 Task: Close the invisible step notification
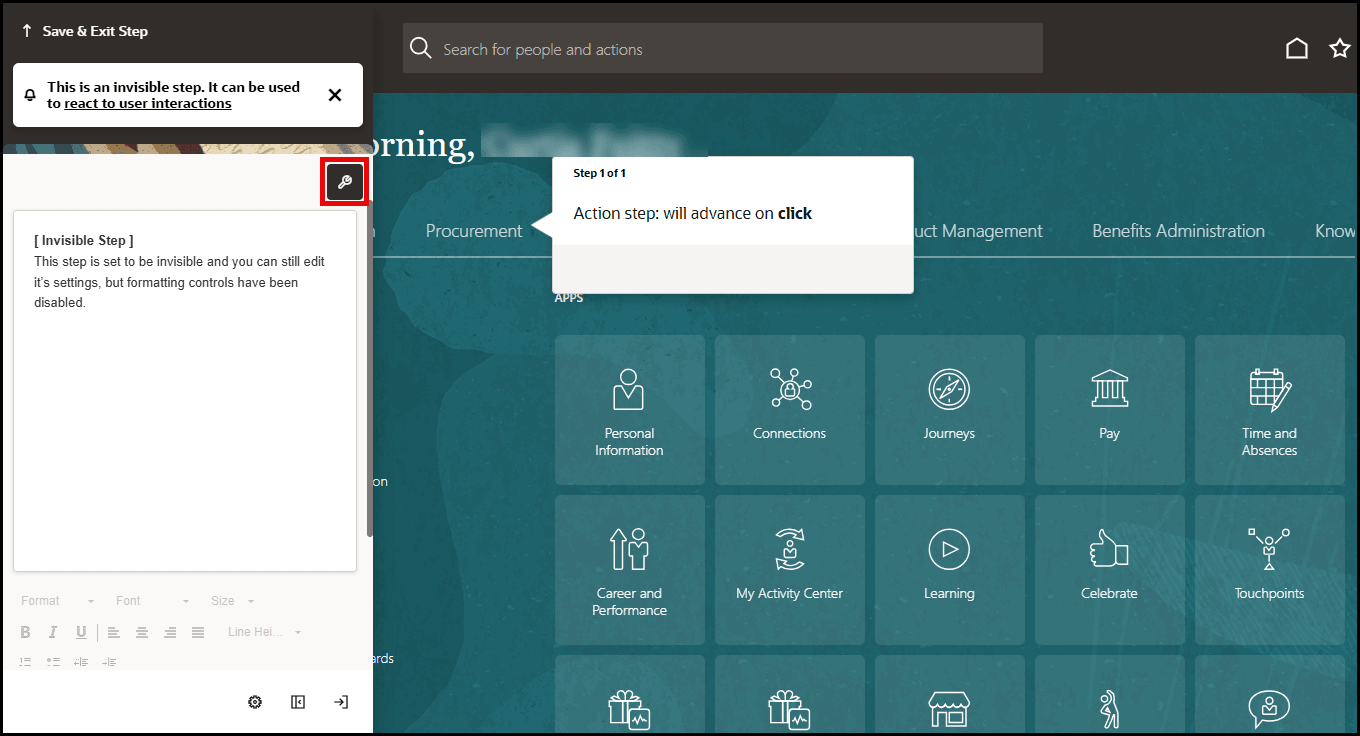(x=335, y=95)
